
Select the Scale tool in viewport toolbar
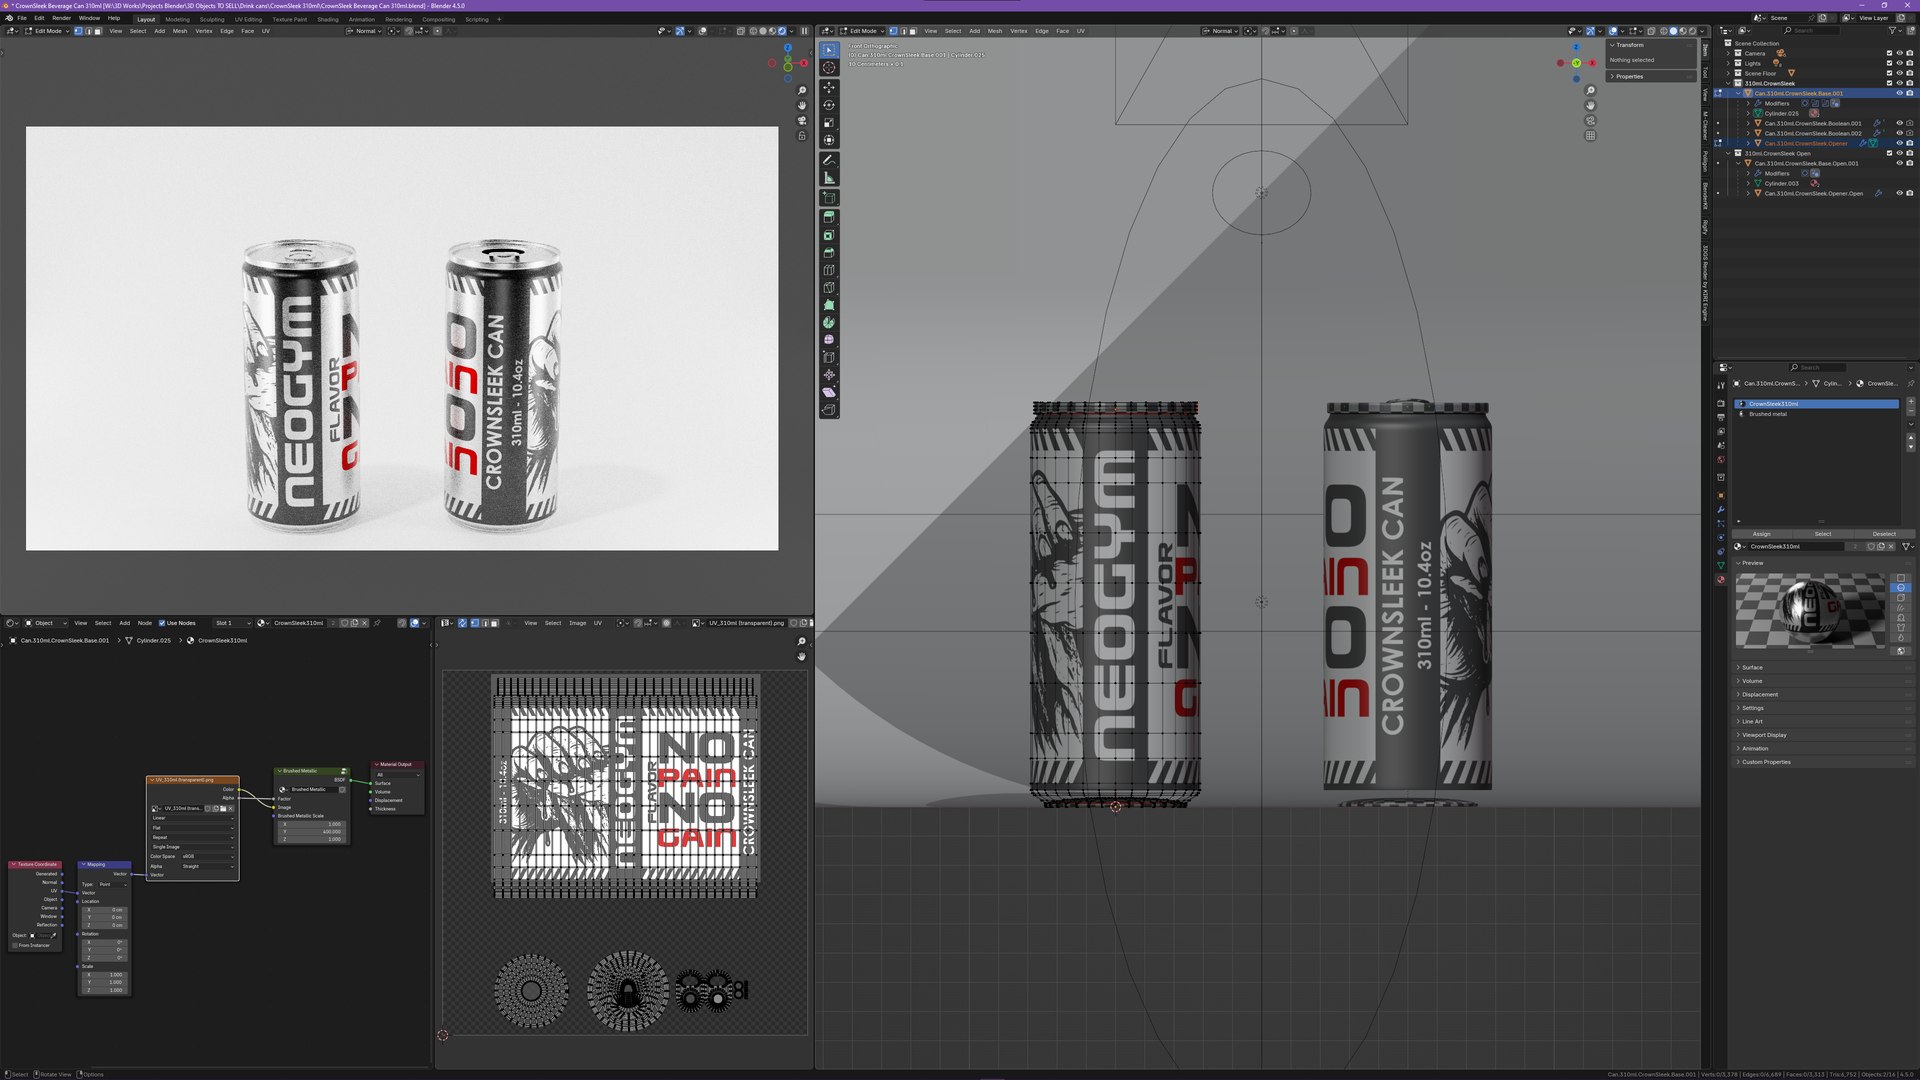(829, 122)
